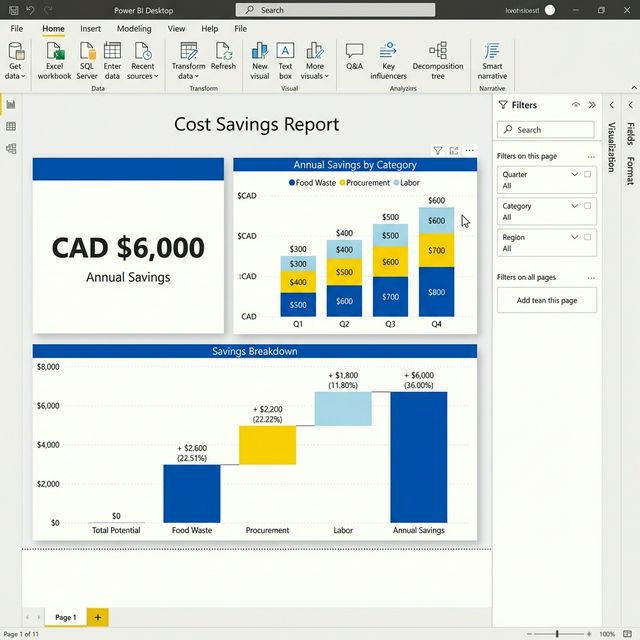Screen dimensions: 640x640
Task: Add a new page with plus button
Action: pyautogui.click(x=97, y=617)
